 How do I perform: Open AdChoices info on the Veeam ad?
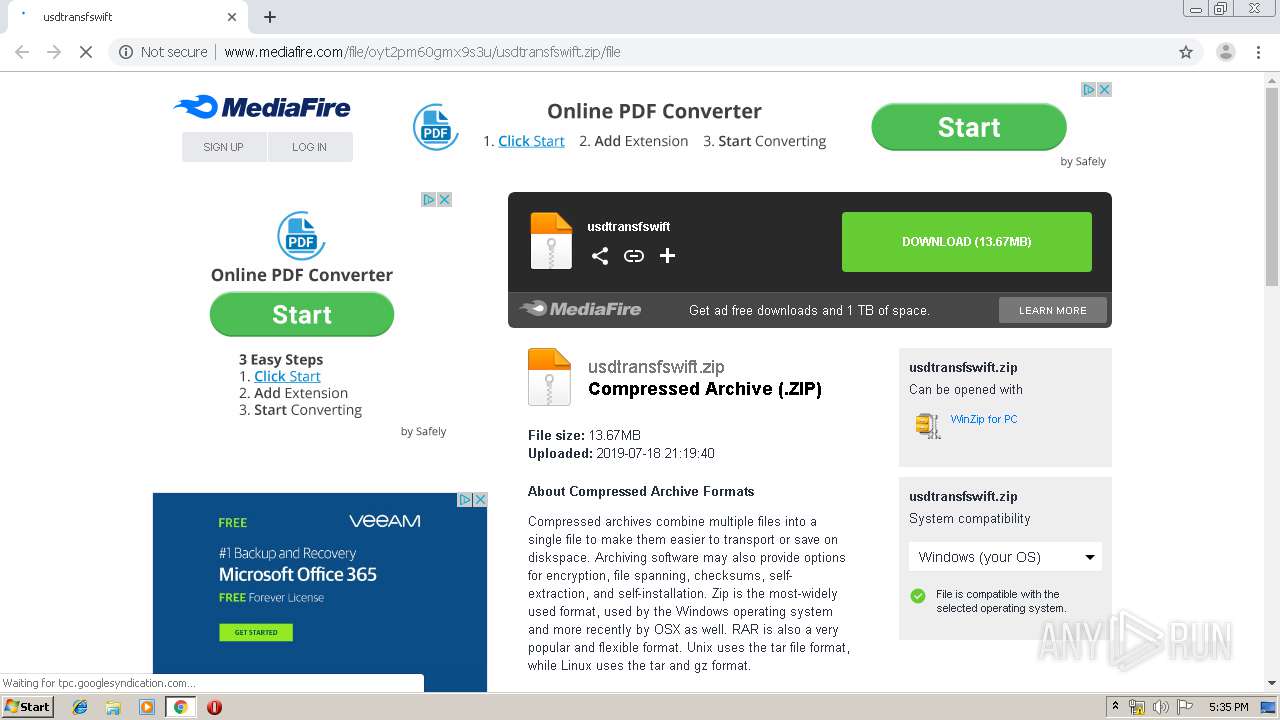pos(465,499)
